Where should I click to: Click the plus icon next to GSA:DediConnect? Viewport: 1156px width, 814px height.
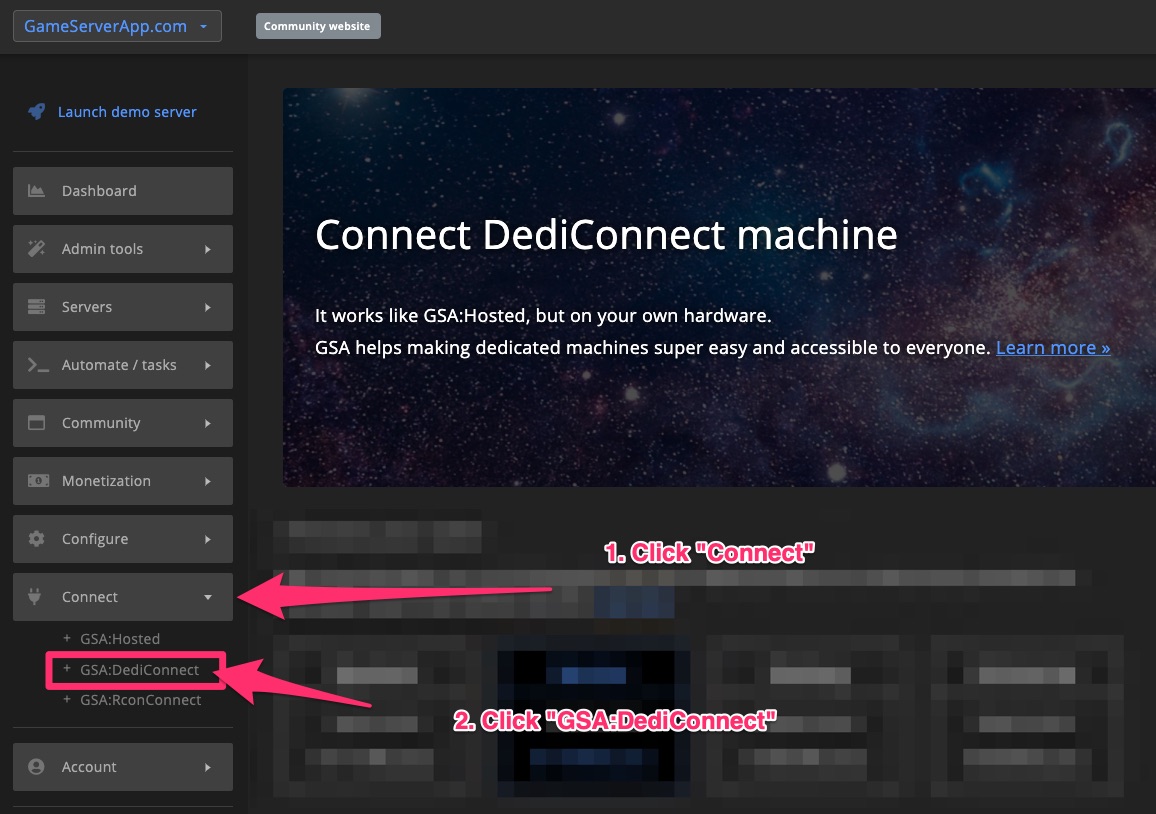click(x=67, y=669)
